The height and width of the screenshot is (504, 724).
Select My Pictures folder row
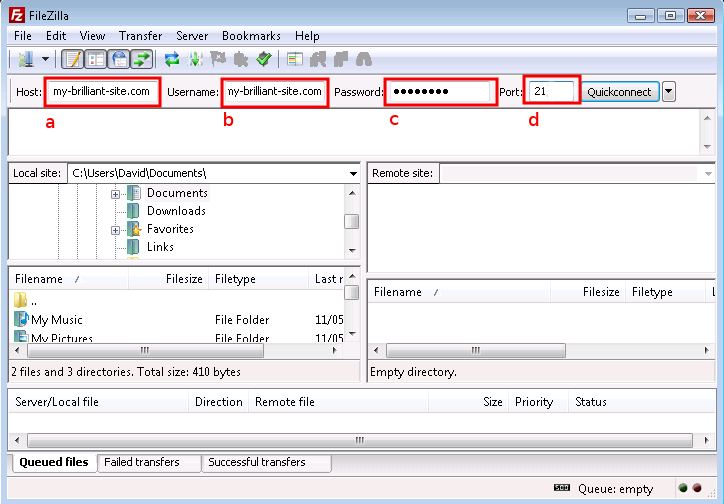(177, 336)
